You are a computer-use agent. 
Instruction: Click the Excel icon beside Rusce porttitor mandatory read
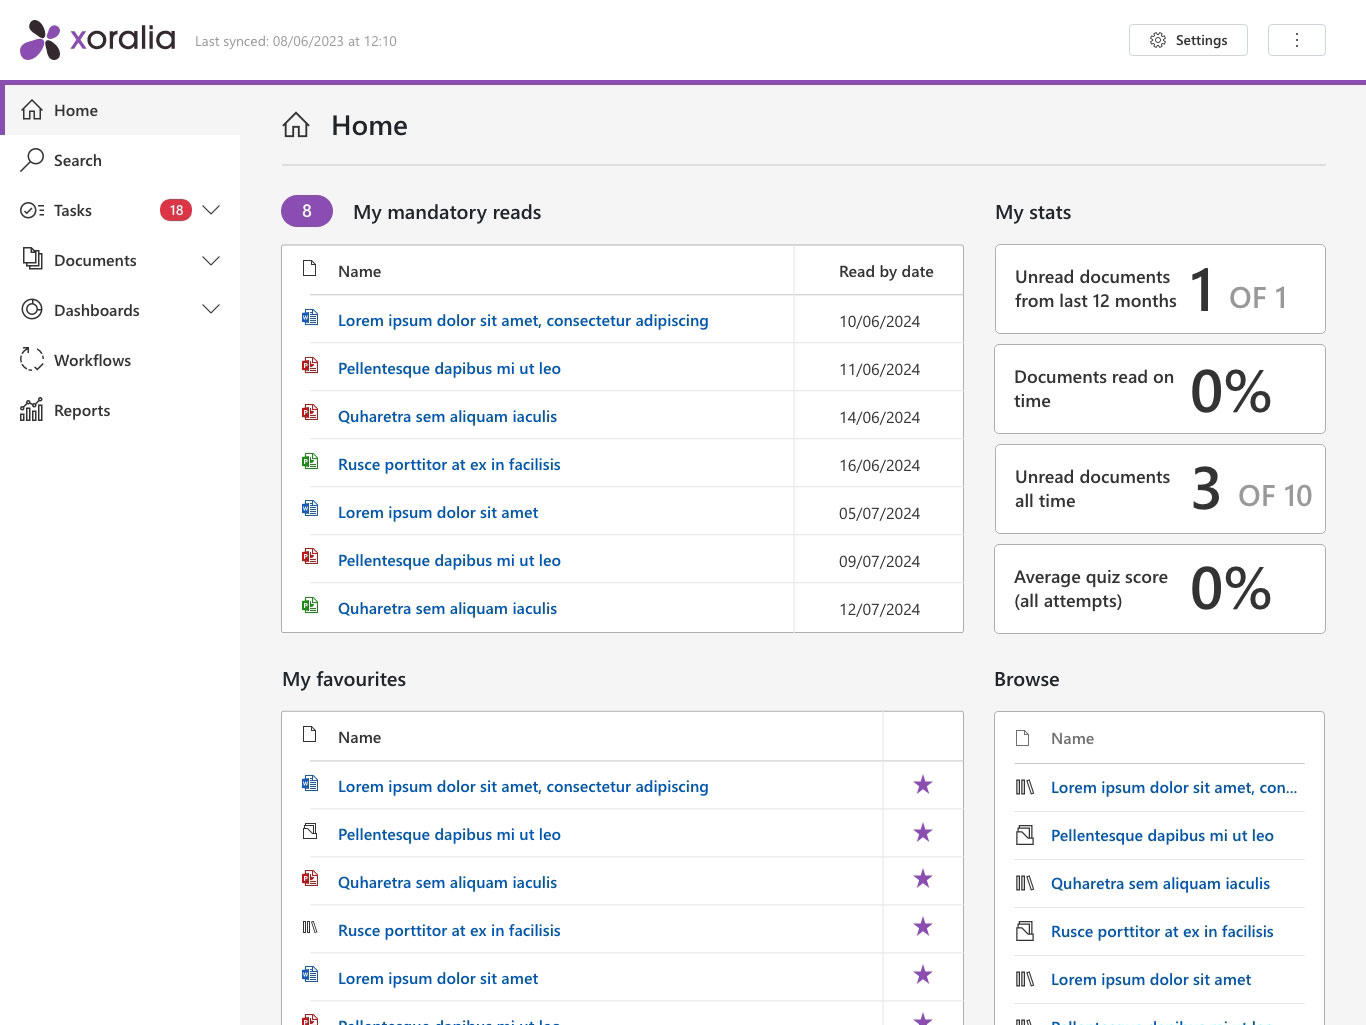click(x=310, y=462)
